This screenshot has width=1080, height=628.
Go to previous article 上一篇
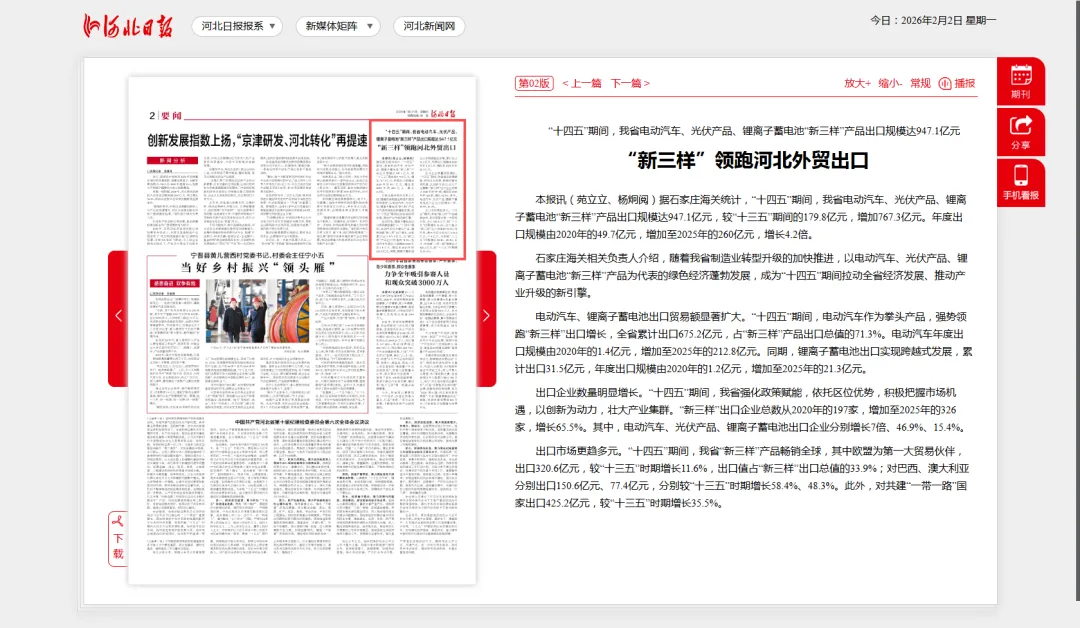(582, 83)
